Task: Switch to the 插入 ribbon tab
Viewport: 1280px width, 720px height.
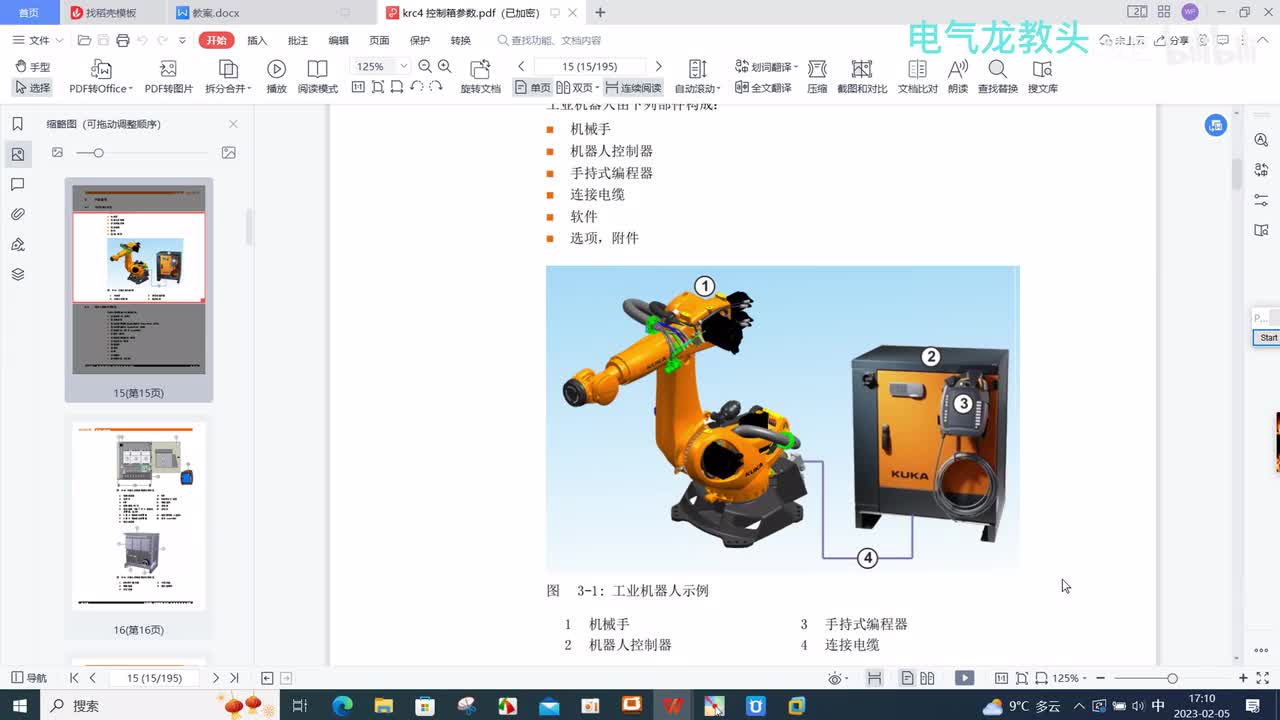Action: point(257,40)
